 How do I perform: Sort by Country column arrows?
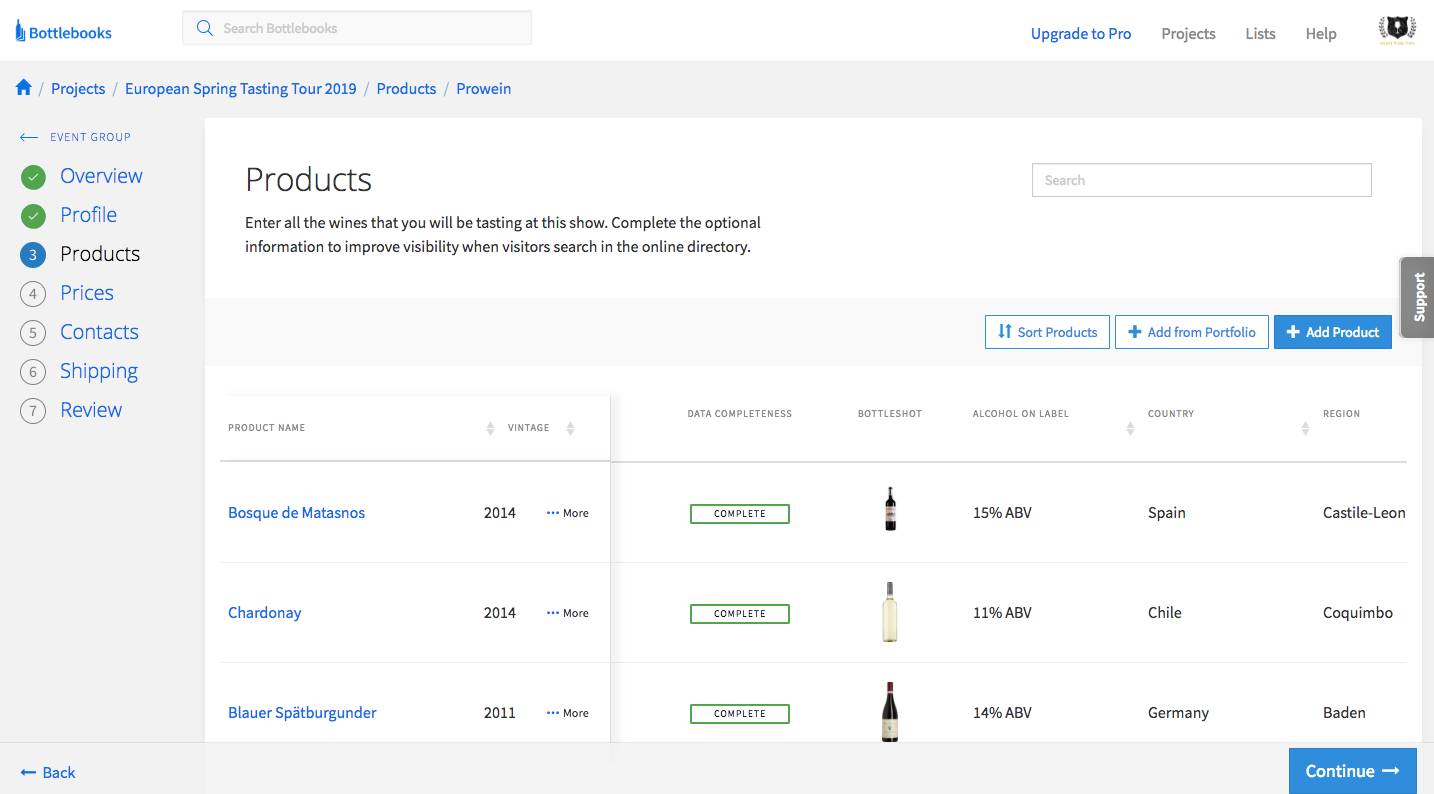tap(1305, 428)
